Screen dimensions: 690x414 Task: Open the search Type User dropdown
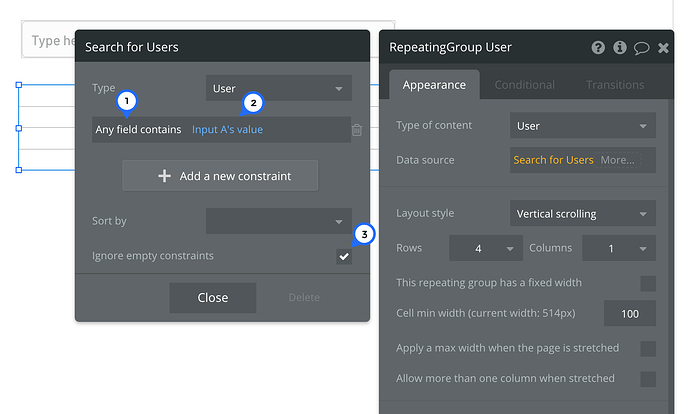(278, 89)
